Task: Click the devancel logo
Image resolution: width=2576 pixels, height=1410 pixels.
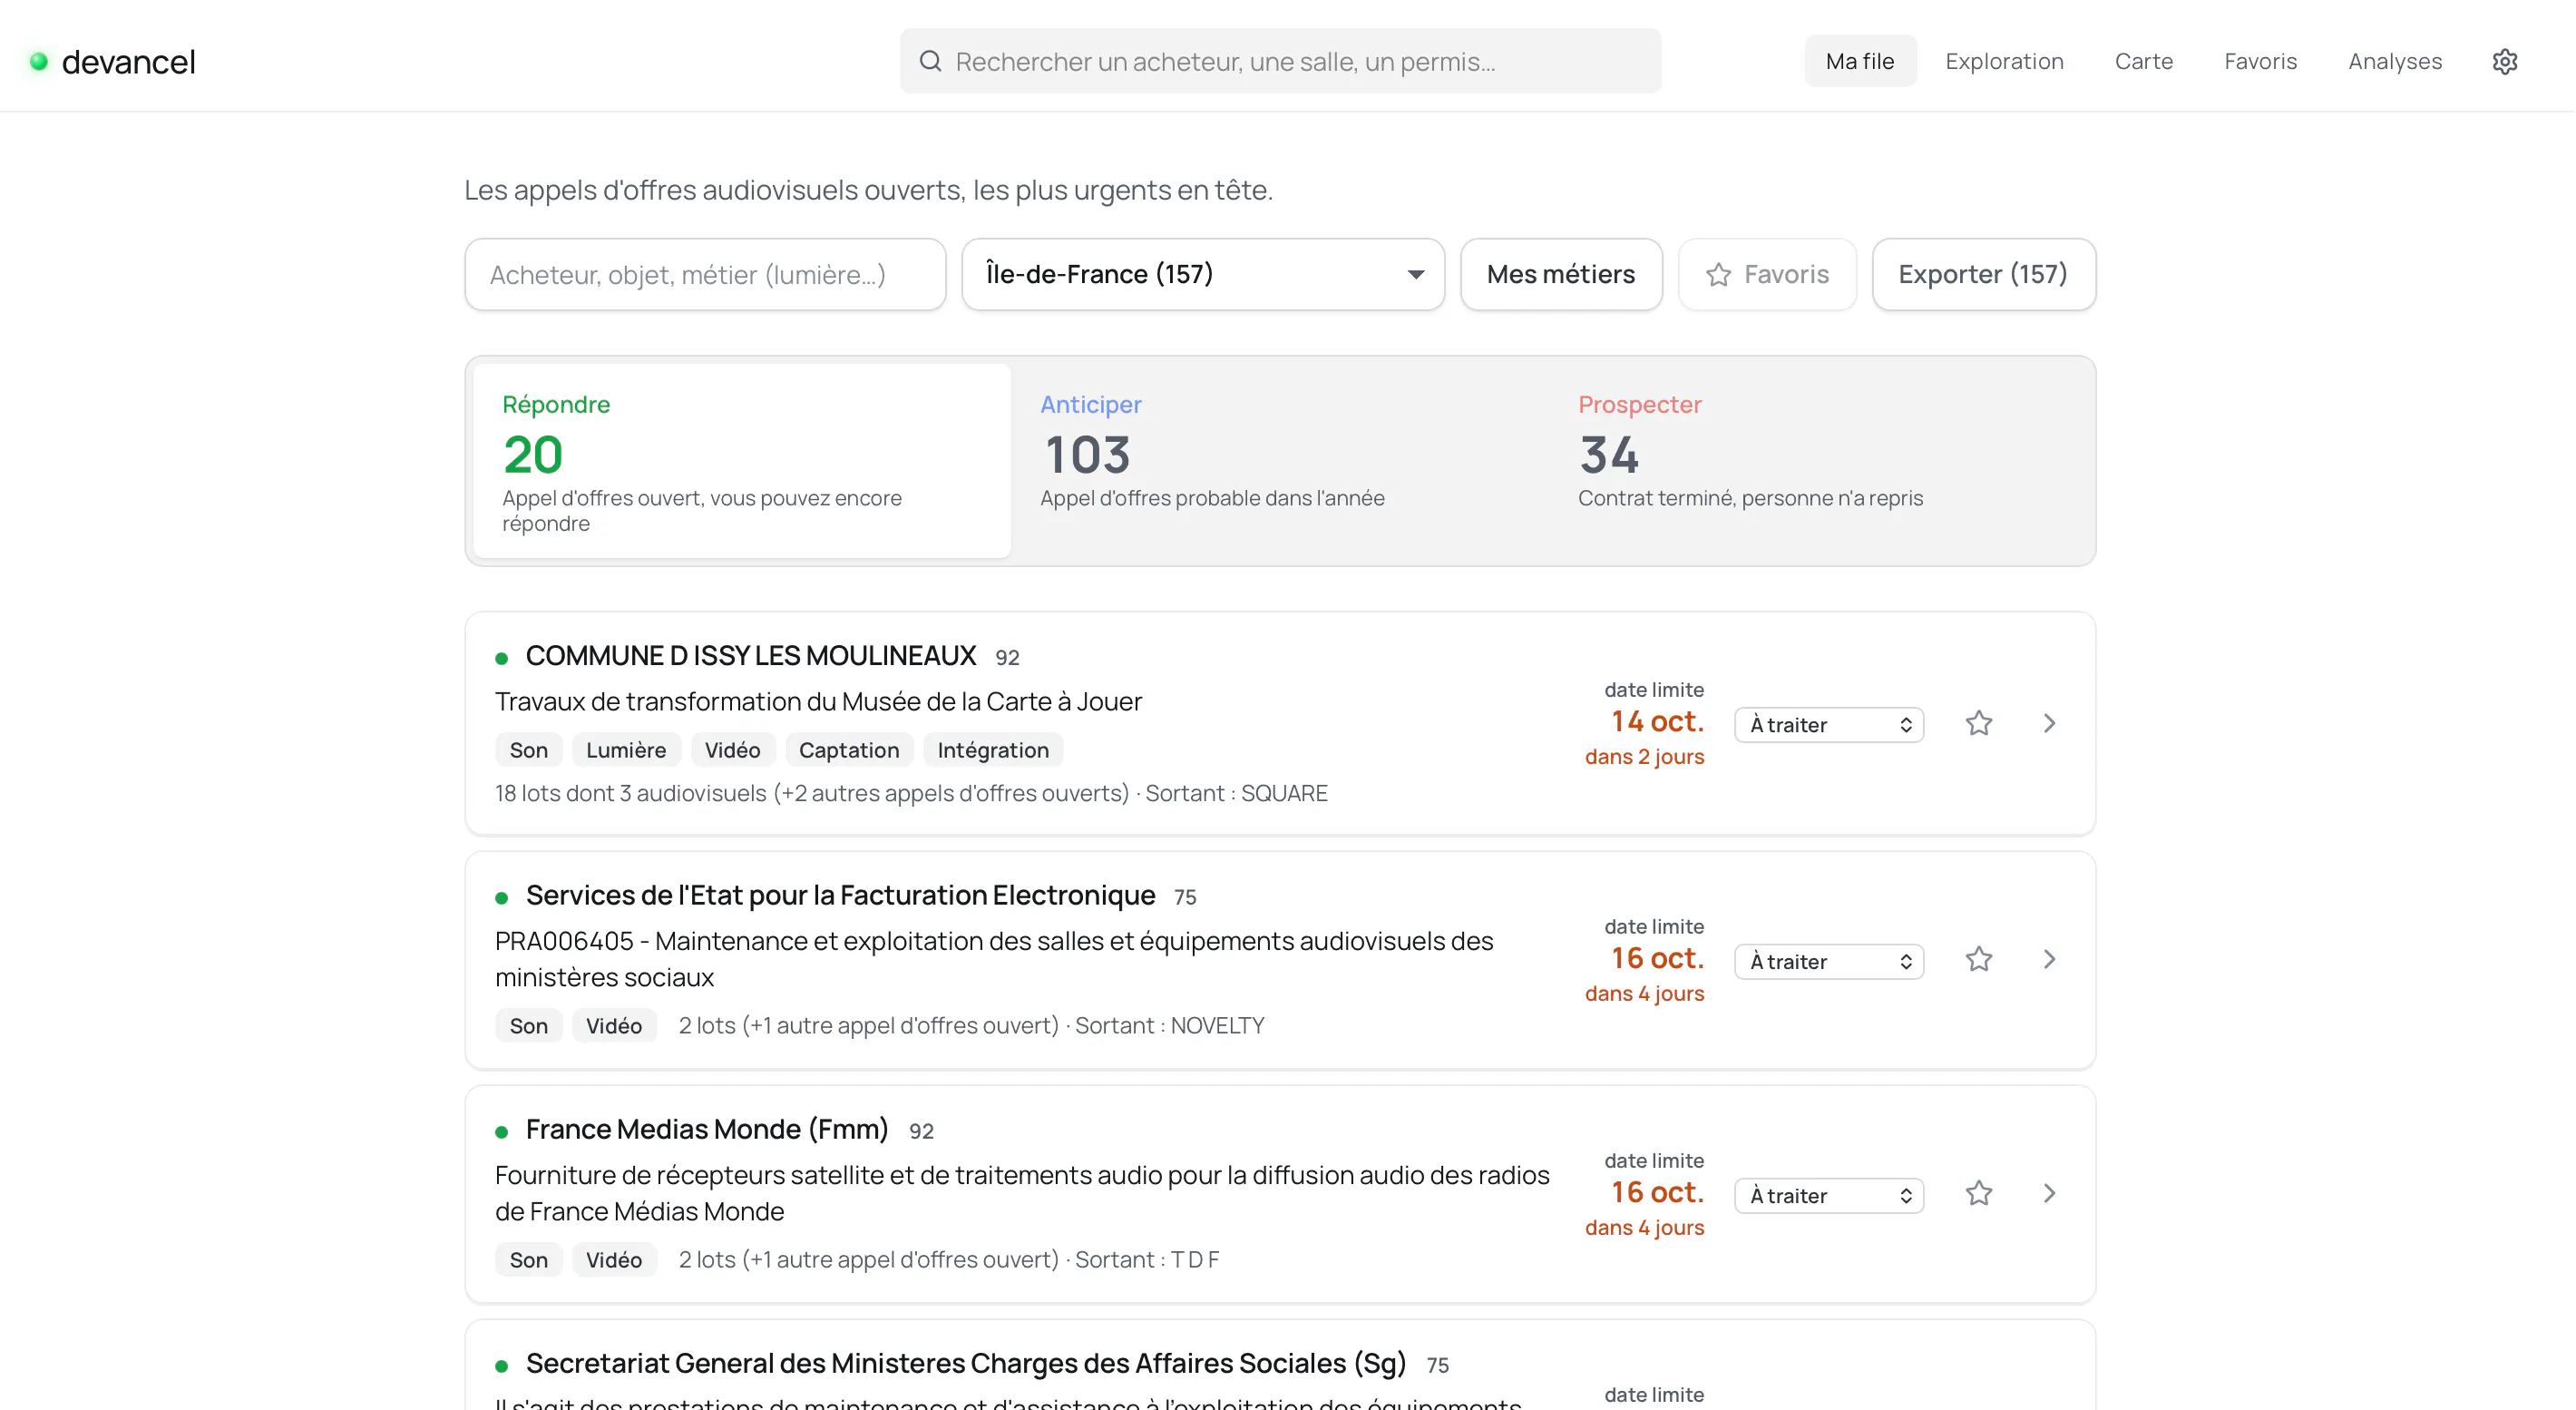Action: 113,61
